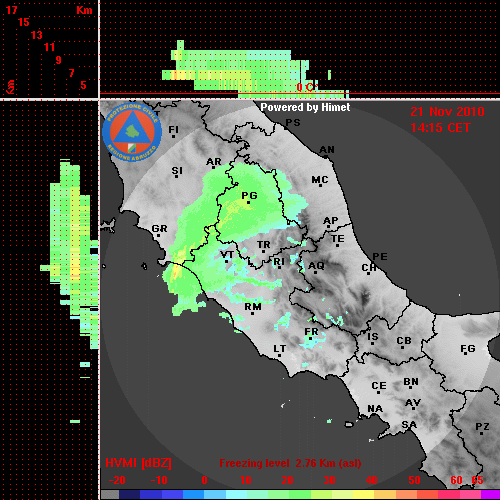Click the TE city label
500x500 pixels.
pos(338,239)
